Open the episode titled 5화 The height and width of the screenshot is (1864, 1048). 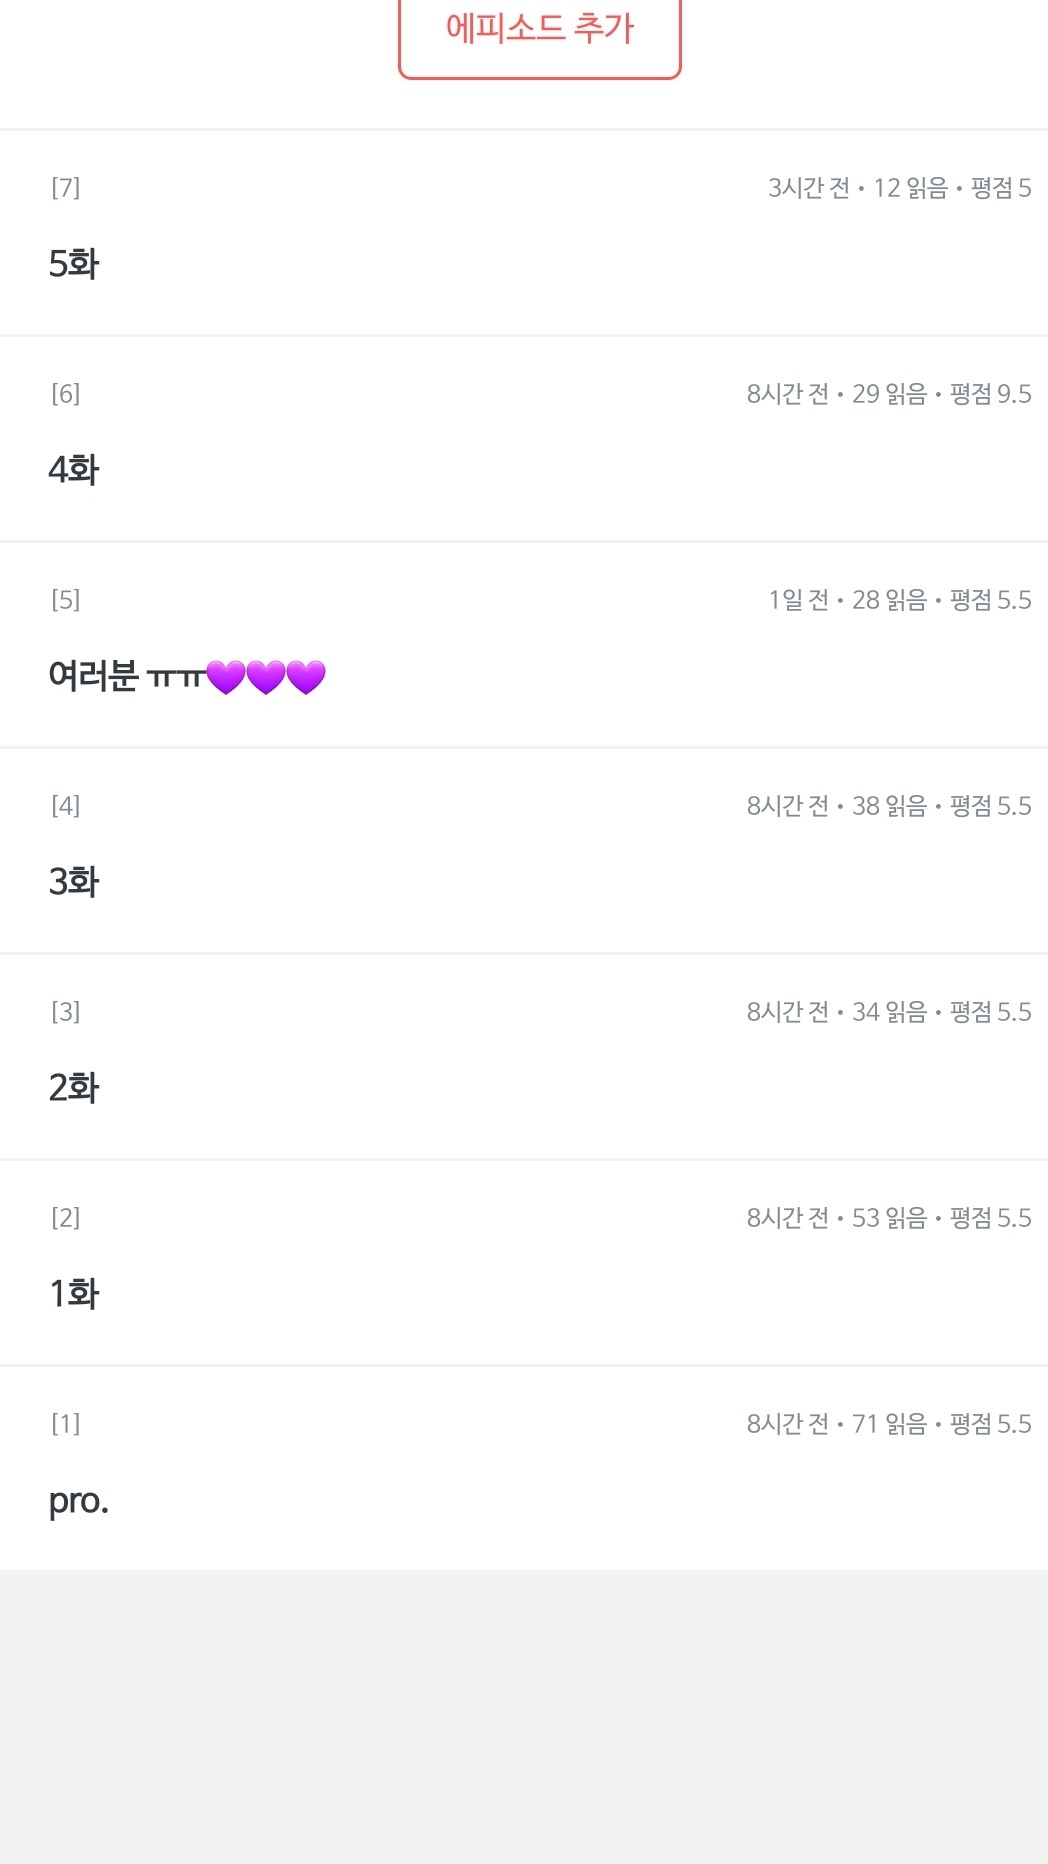[74, 264]
